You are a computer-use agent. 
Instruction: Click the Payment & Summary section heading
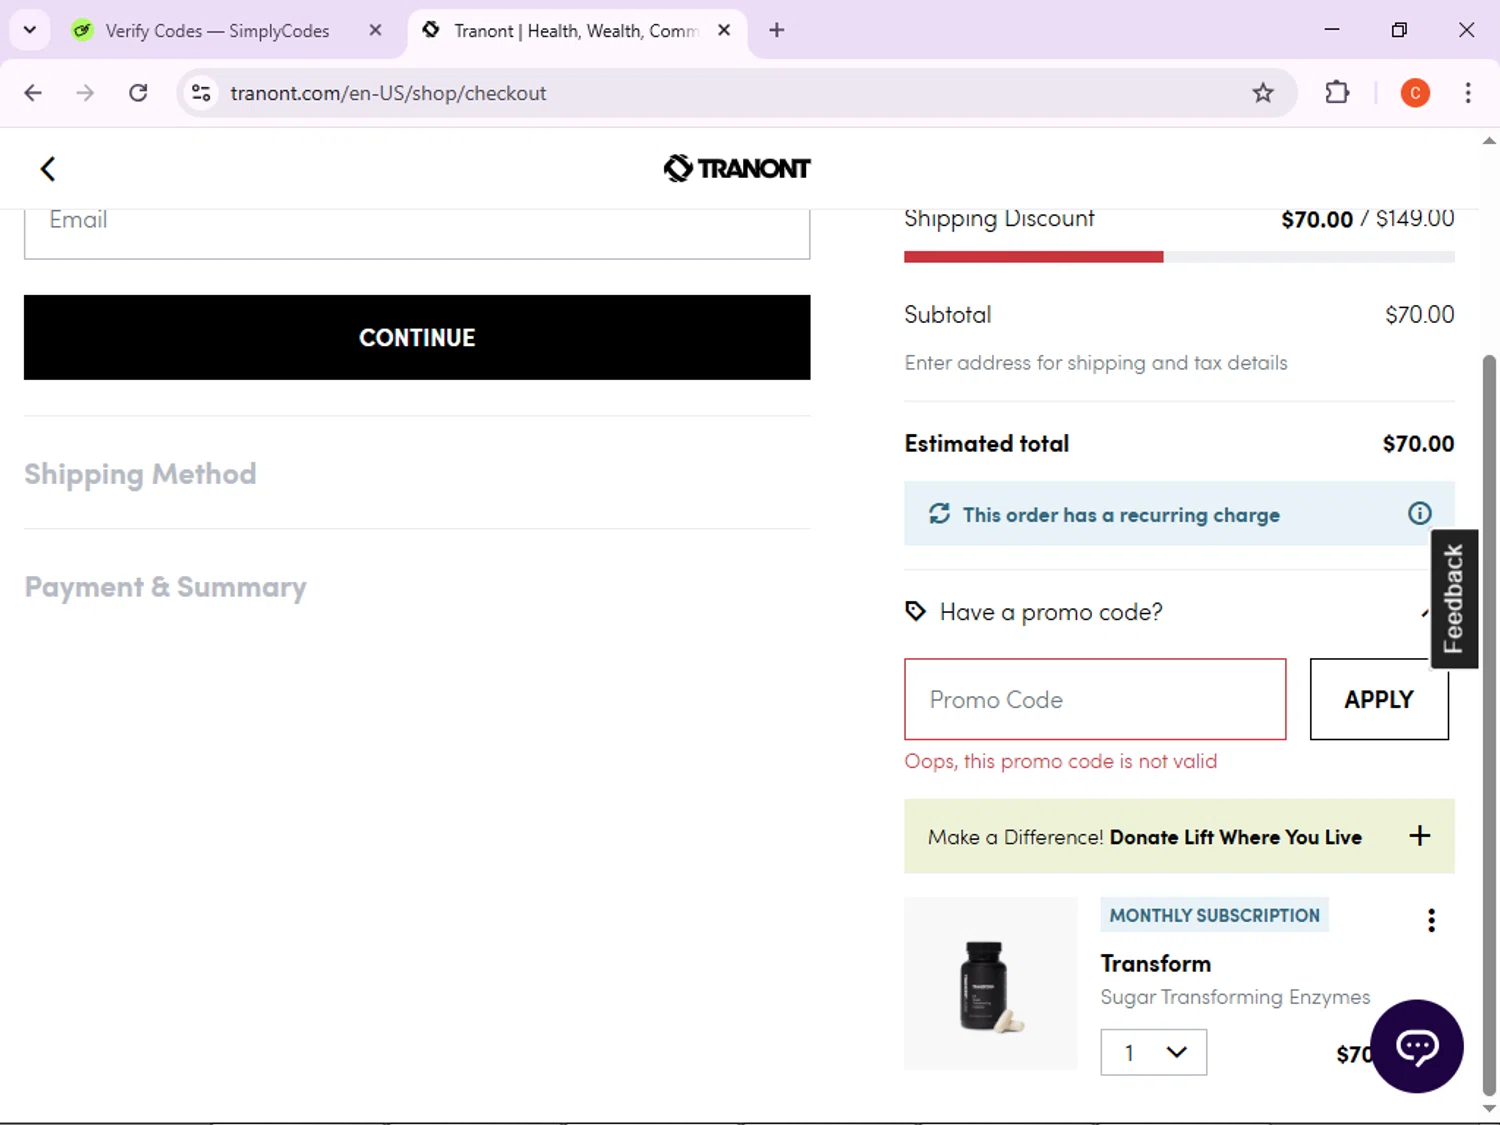click(x=165, y=587)
